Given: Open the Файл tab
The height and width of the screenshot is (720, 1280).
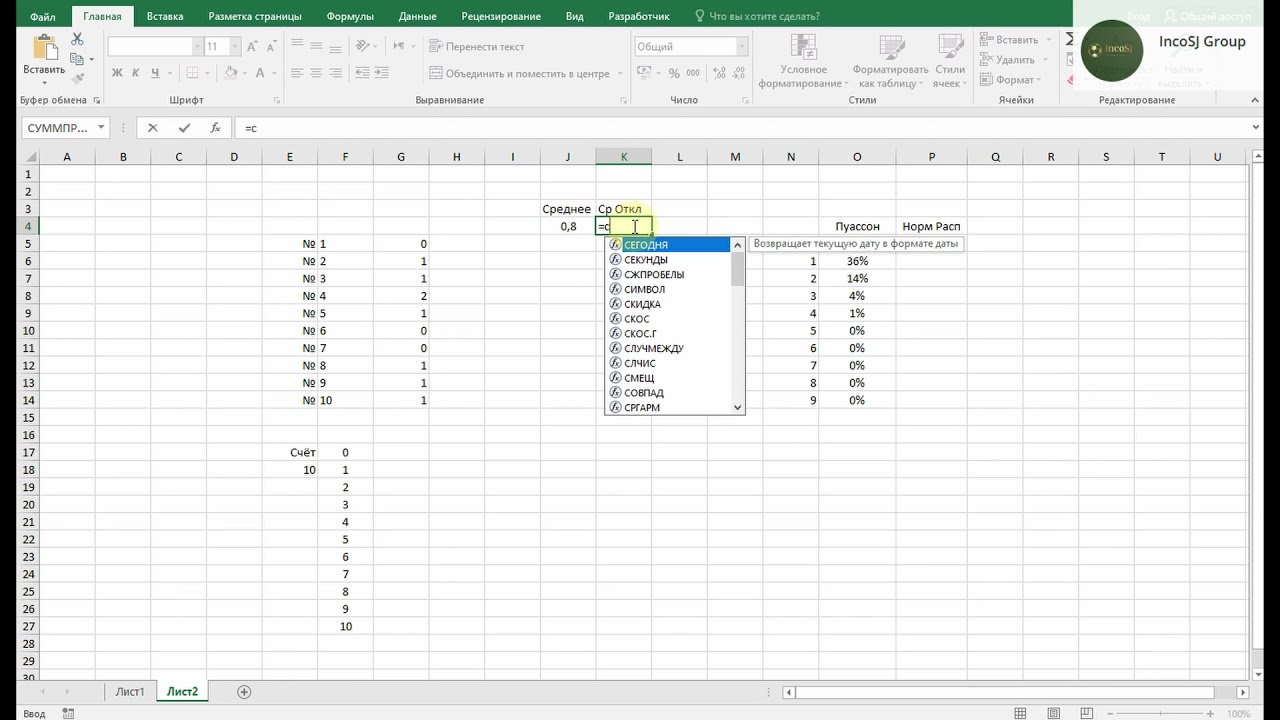Looking at the screenshot, I should 42,17.
